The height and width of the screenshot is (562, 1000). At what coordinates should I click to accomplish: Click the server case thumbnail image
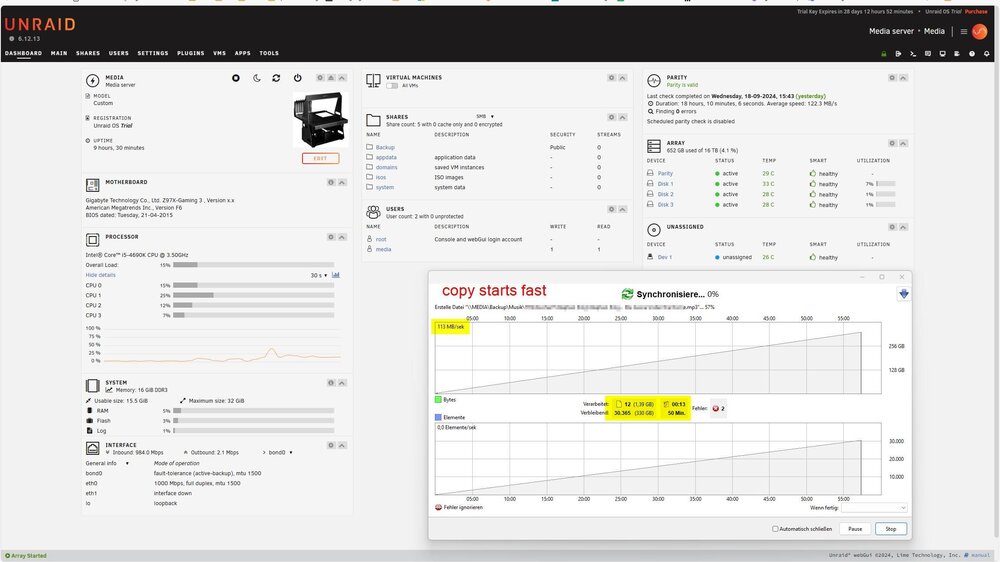coord(321,119)
